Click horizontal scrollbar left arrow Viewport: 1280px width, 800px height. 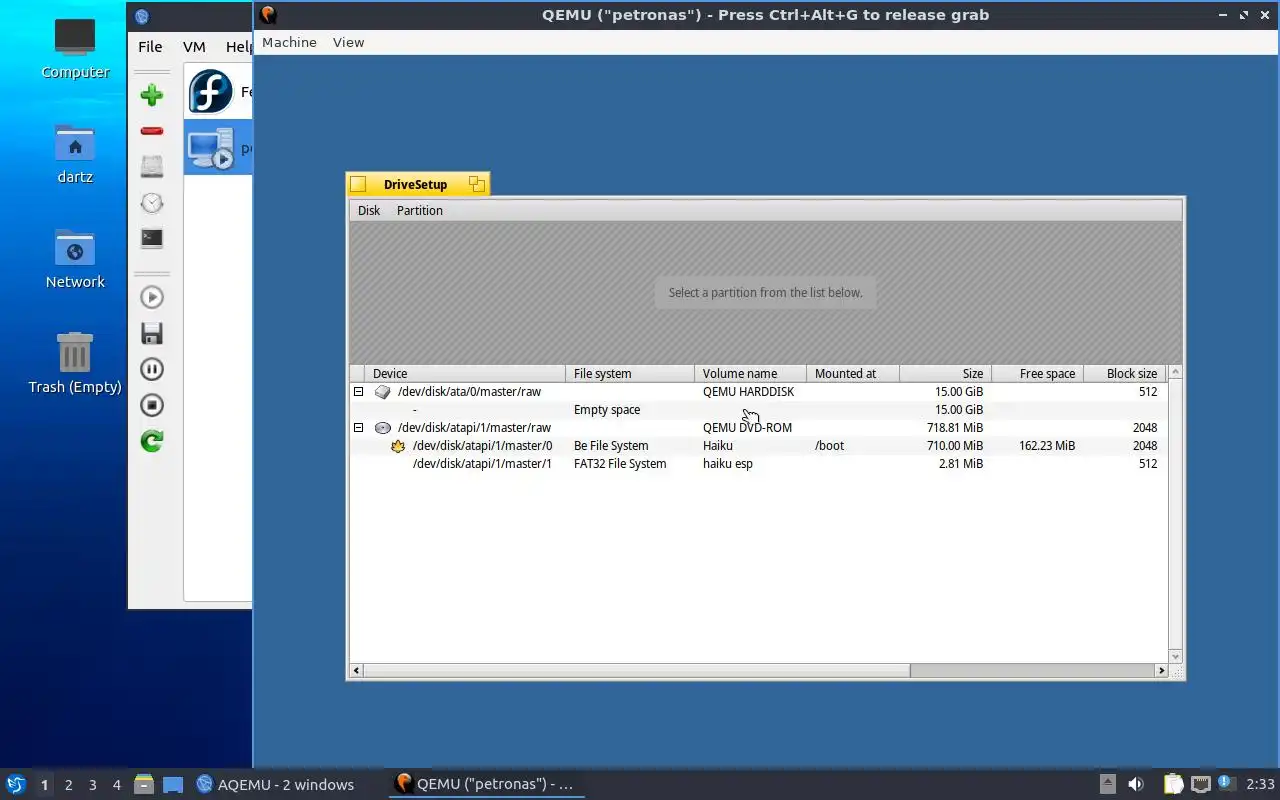click(357, 670)
